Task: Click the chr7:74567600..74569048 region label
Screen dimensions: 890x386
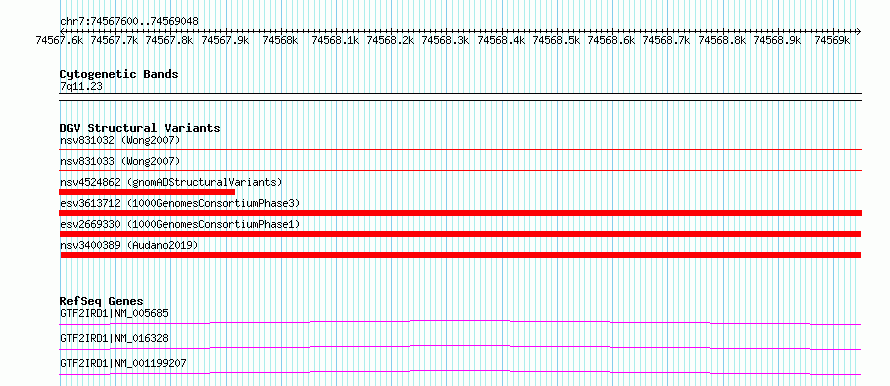Action: (x=129, y=22)
